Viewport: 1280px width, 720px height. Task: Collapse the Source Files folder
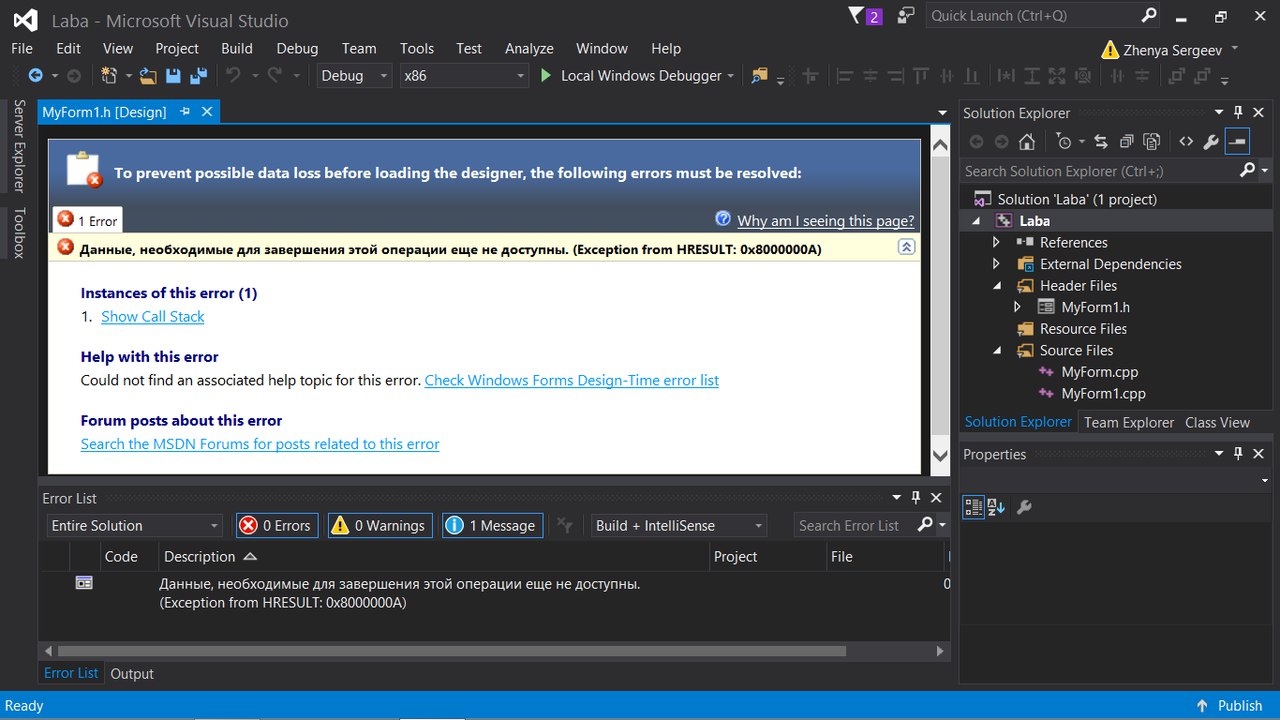pos(997,351)
